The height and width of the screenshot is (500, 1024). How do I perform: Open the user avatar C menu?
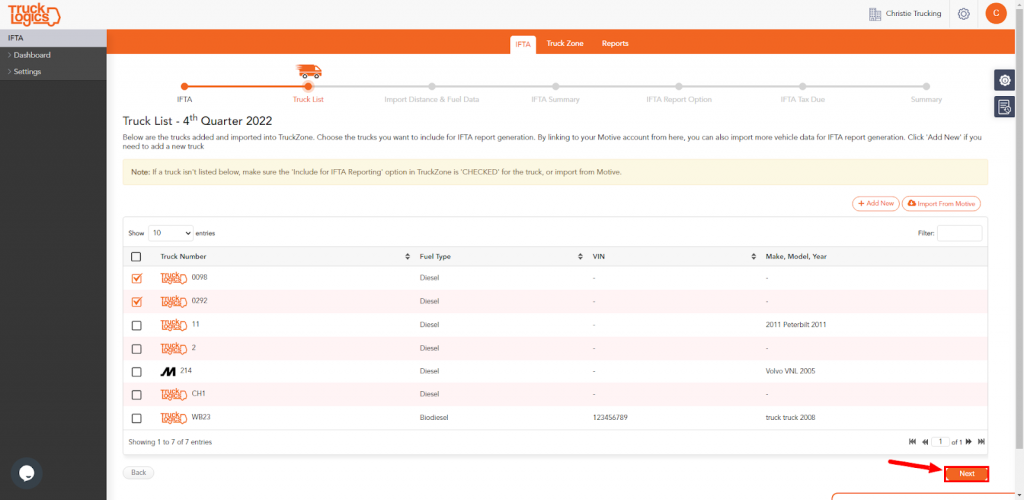pos(995,13)
